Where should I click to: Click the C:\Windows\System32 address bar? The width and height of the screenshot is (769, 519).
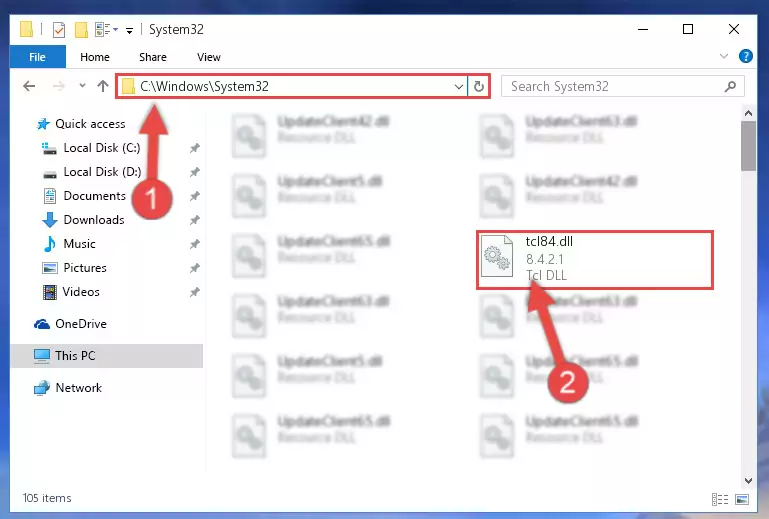(291, 86)
